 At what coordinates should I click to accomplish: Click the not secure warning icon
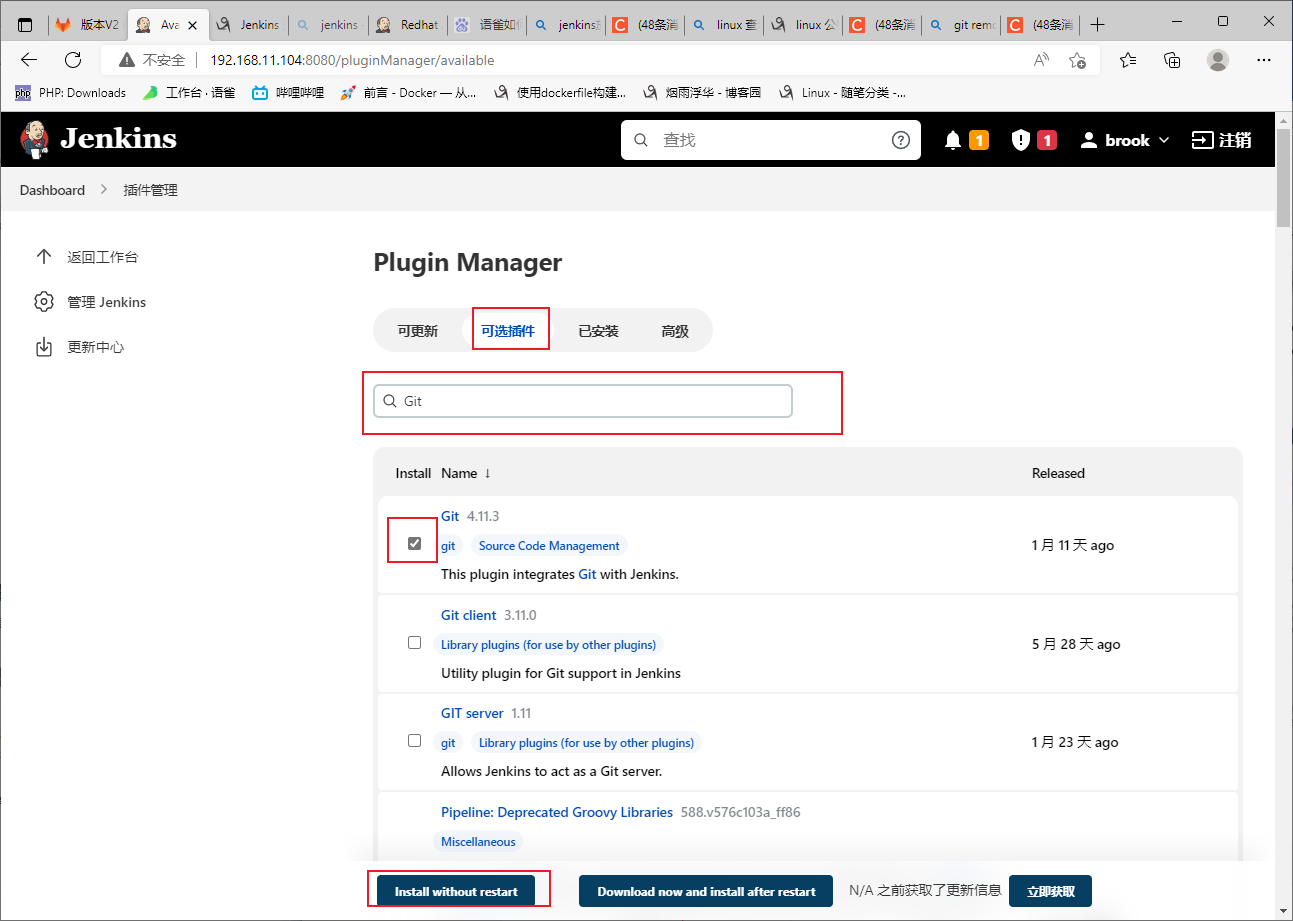[x=127, y=60]
